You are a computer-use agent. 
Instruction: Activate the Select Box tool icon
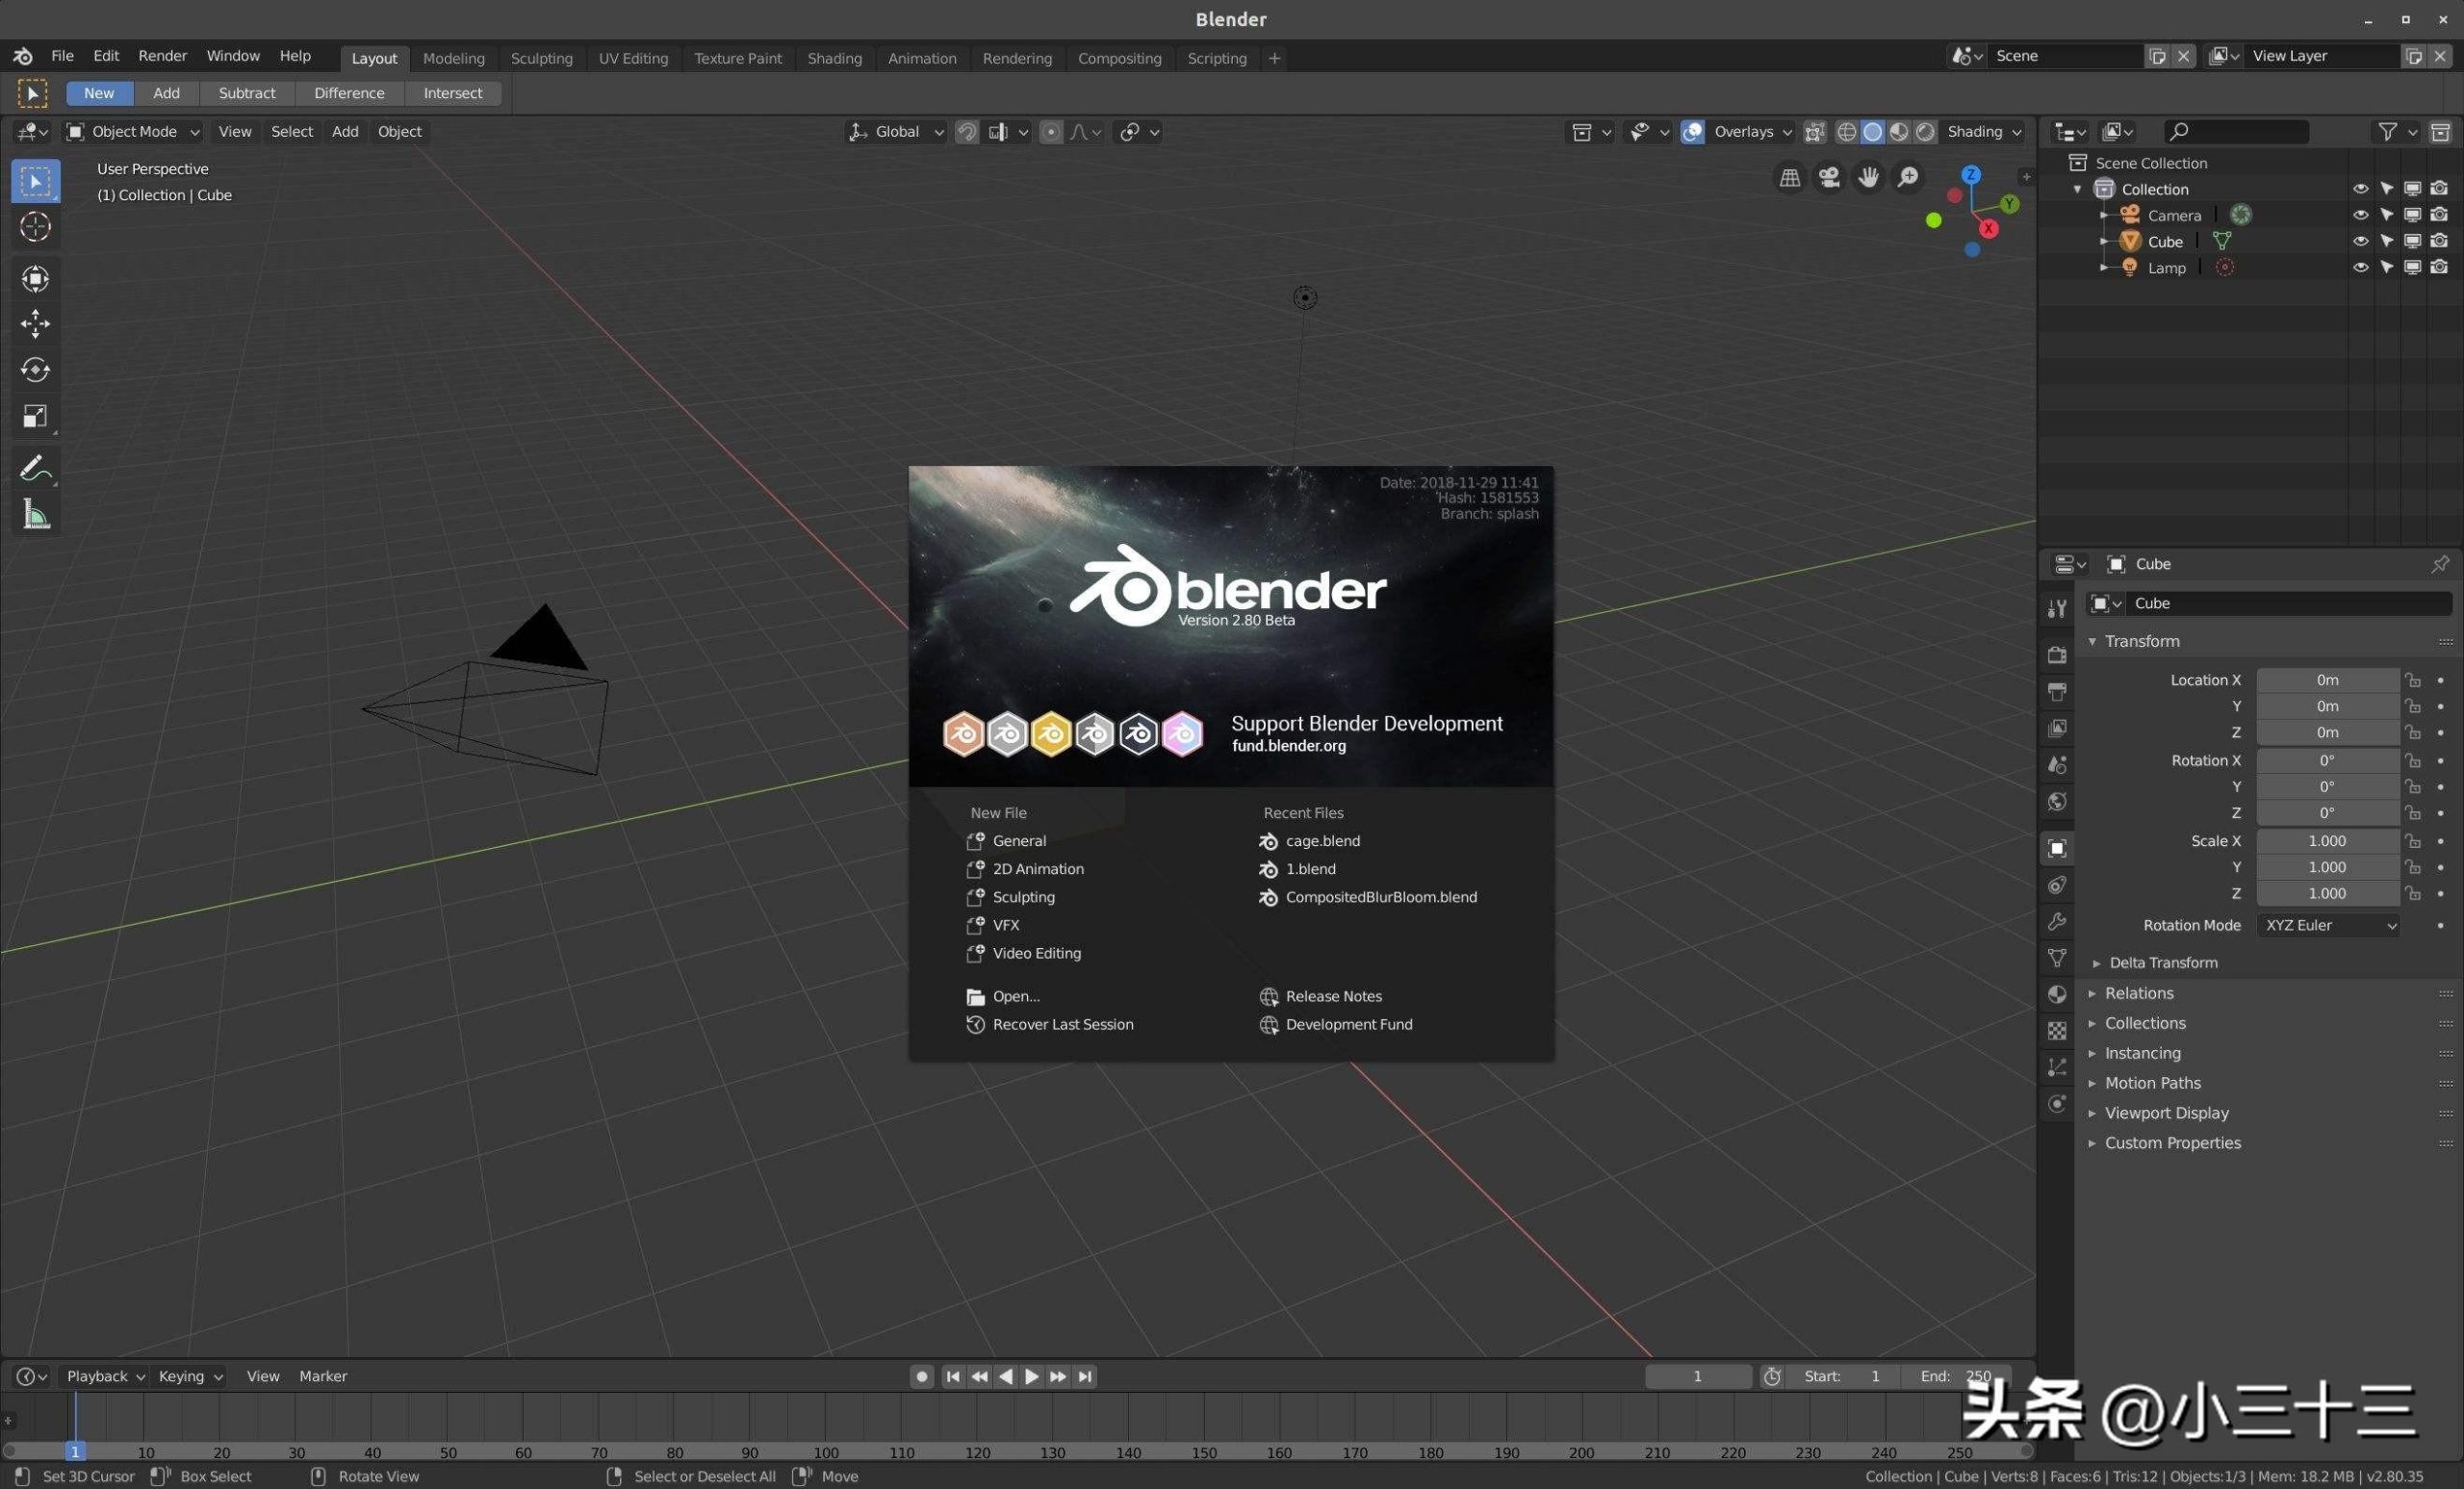[x=35, y=181]
